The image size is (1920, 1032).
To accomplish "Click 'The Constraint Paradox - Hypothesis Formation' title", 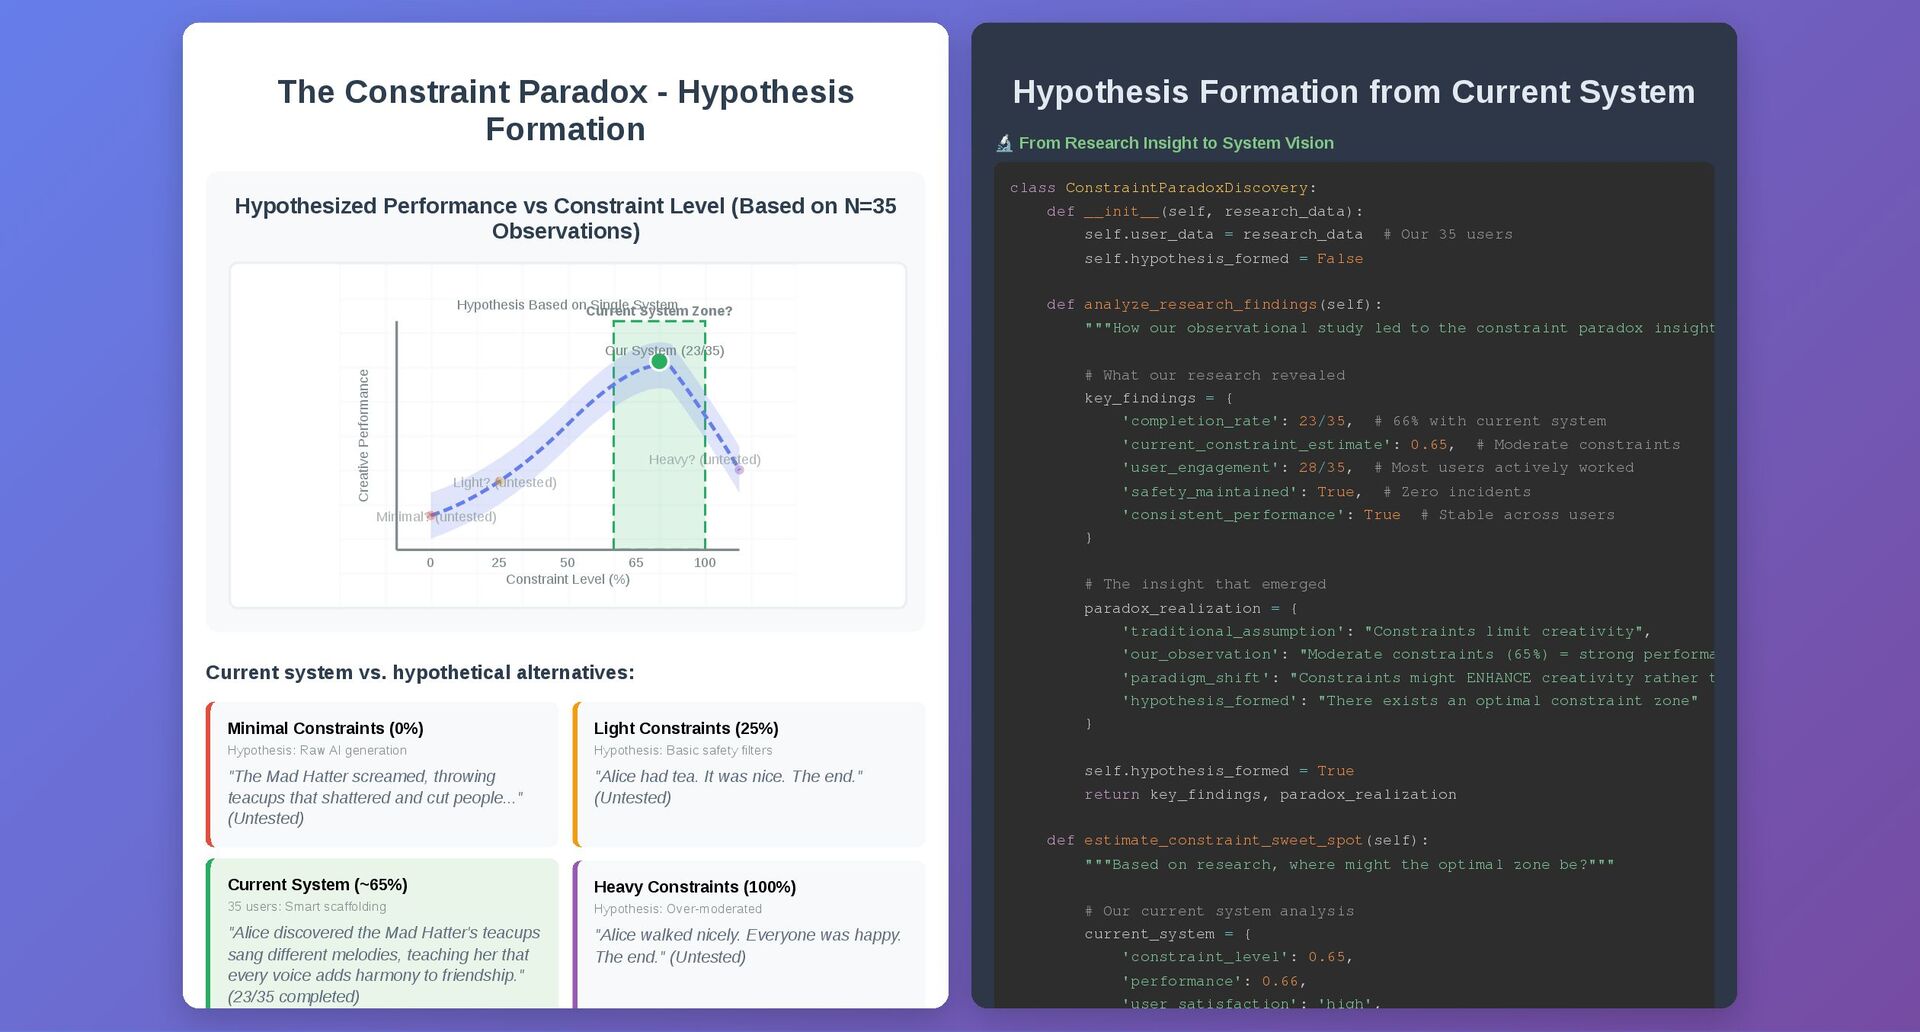I will tap(565, 110).
